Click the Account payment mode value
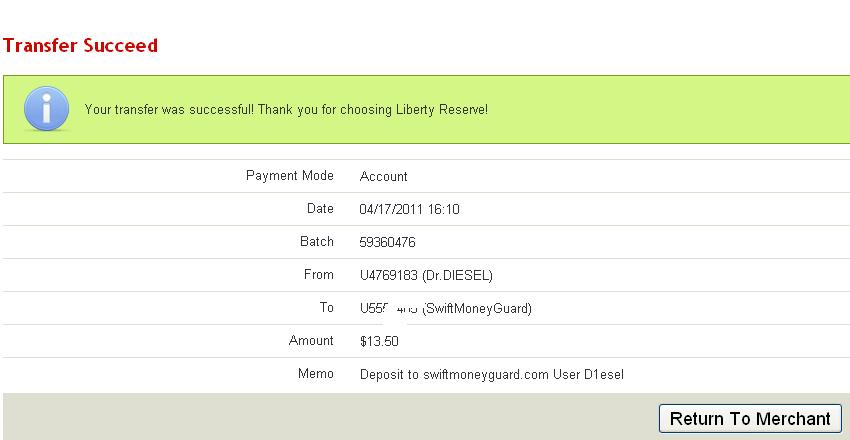This screenshot has width=850, height=440. [383, 177]
